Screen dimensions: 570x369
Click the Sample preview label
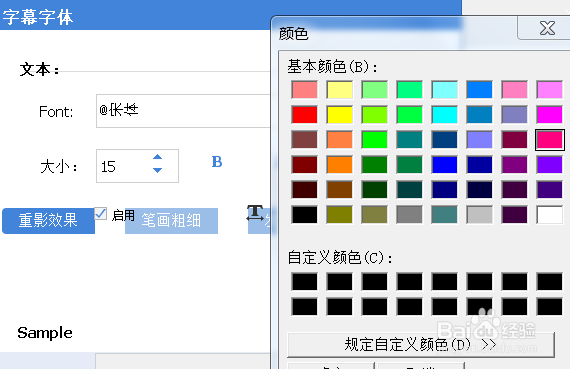(x=45, y=333)
